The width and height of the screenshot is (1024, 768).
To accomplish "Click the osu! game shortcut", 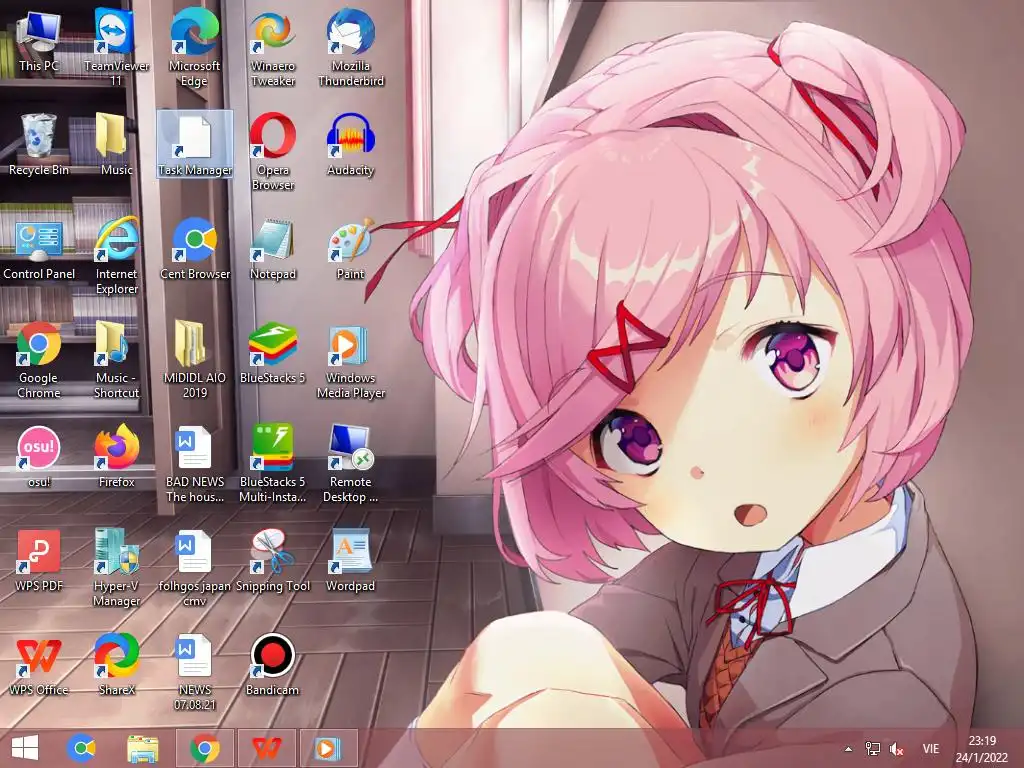I will tap(39, 456).
